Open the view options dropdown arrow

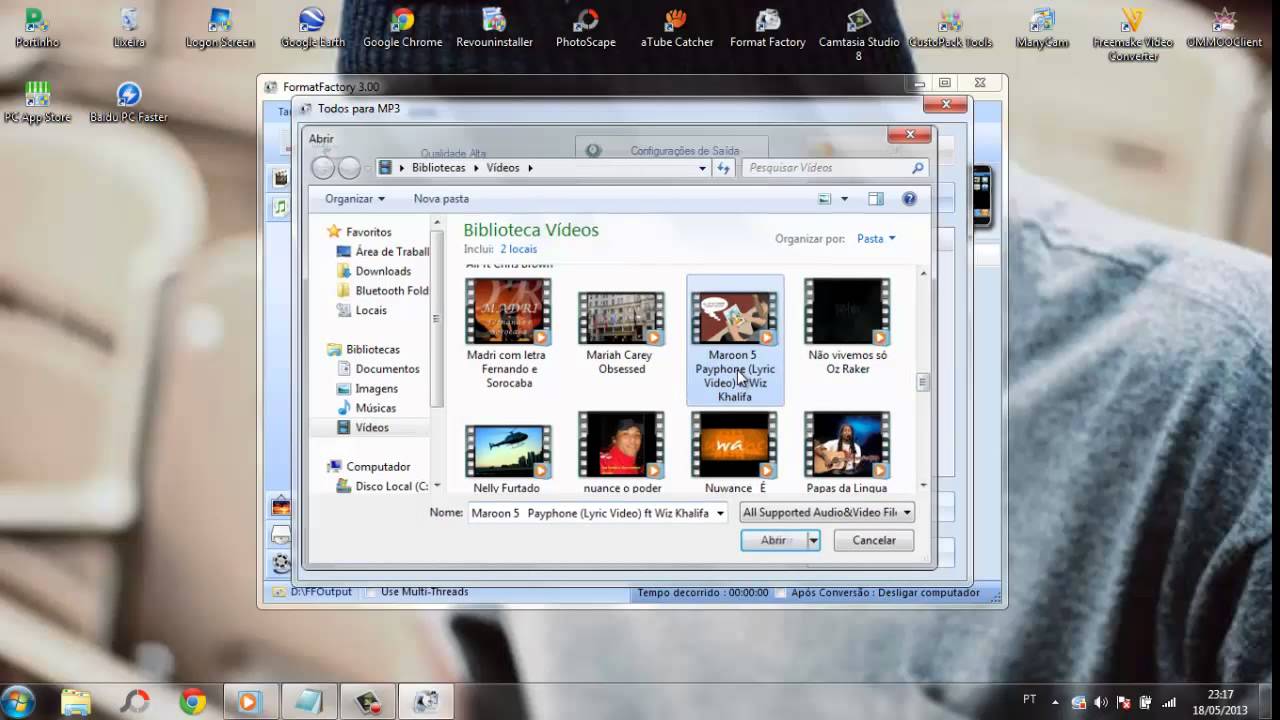(x=844, y=199)
